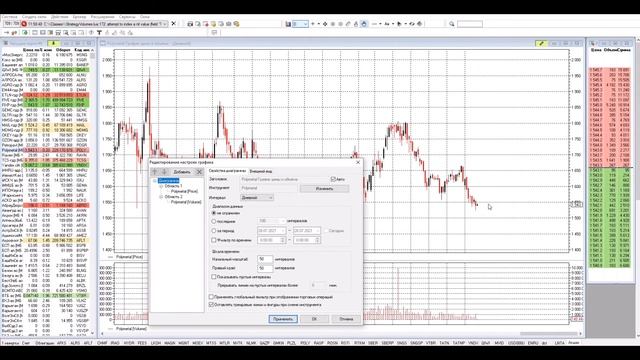The width and height of the screenshot is (640, 360).
Task: Click the 'Изменить' button
Action: click(x=324, y=189)
